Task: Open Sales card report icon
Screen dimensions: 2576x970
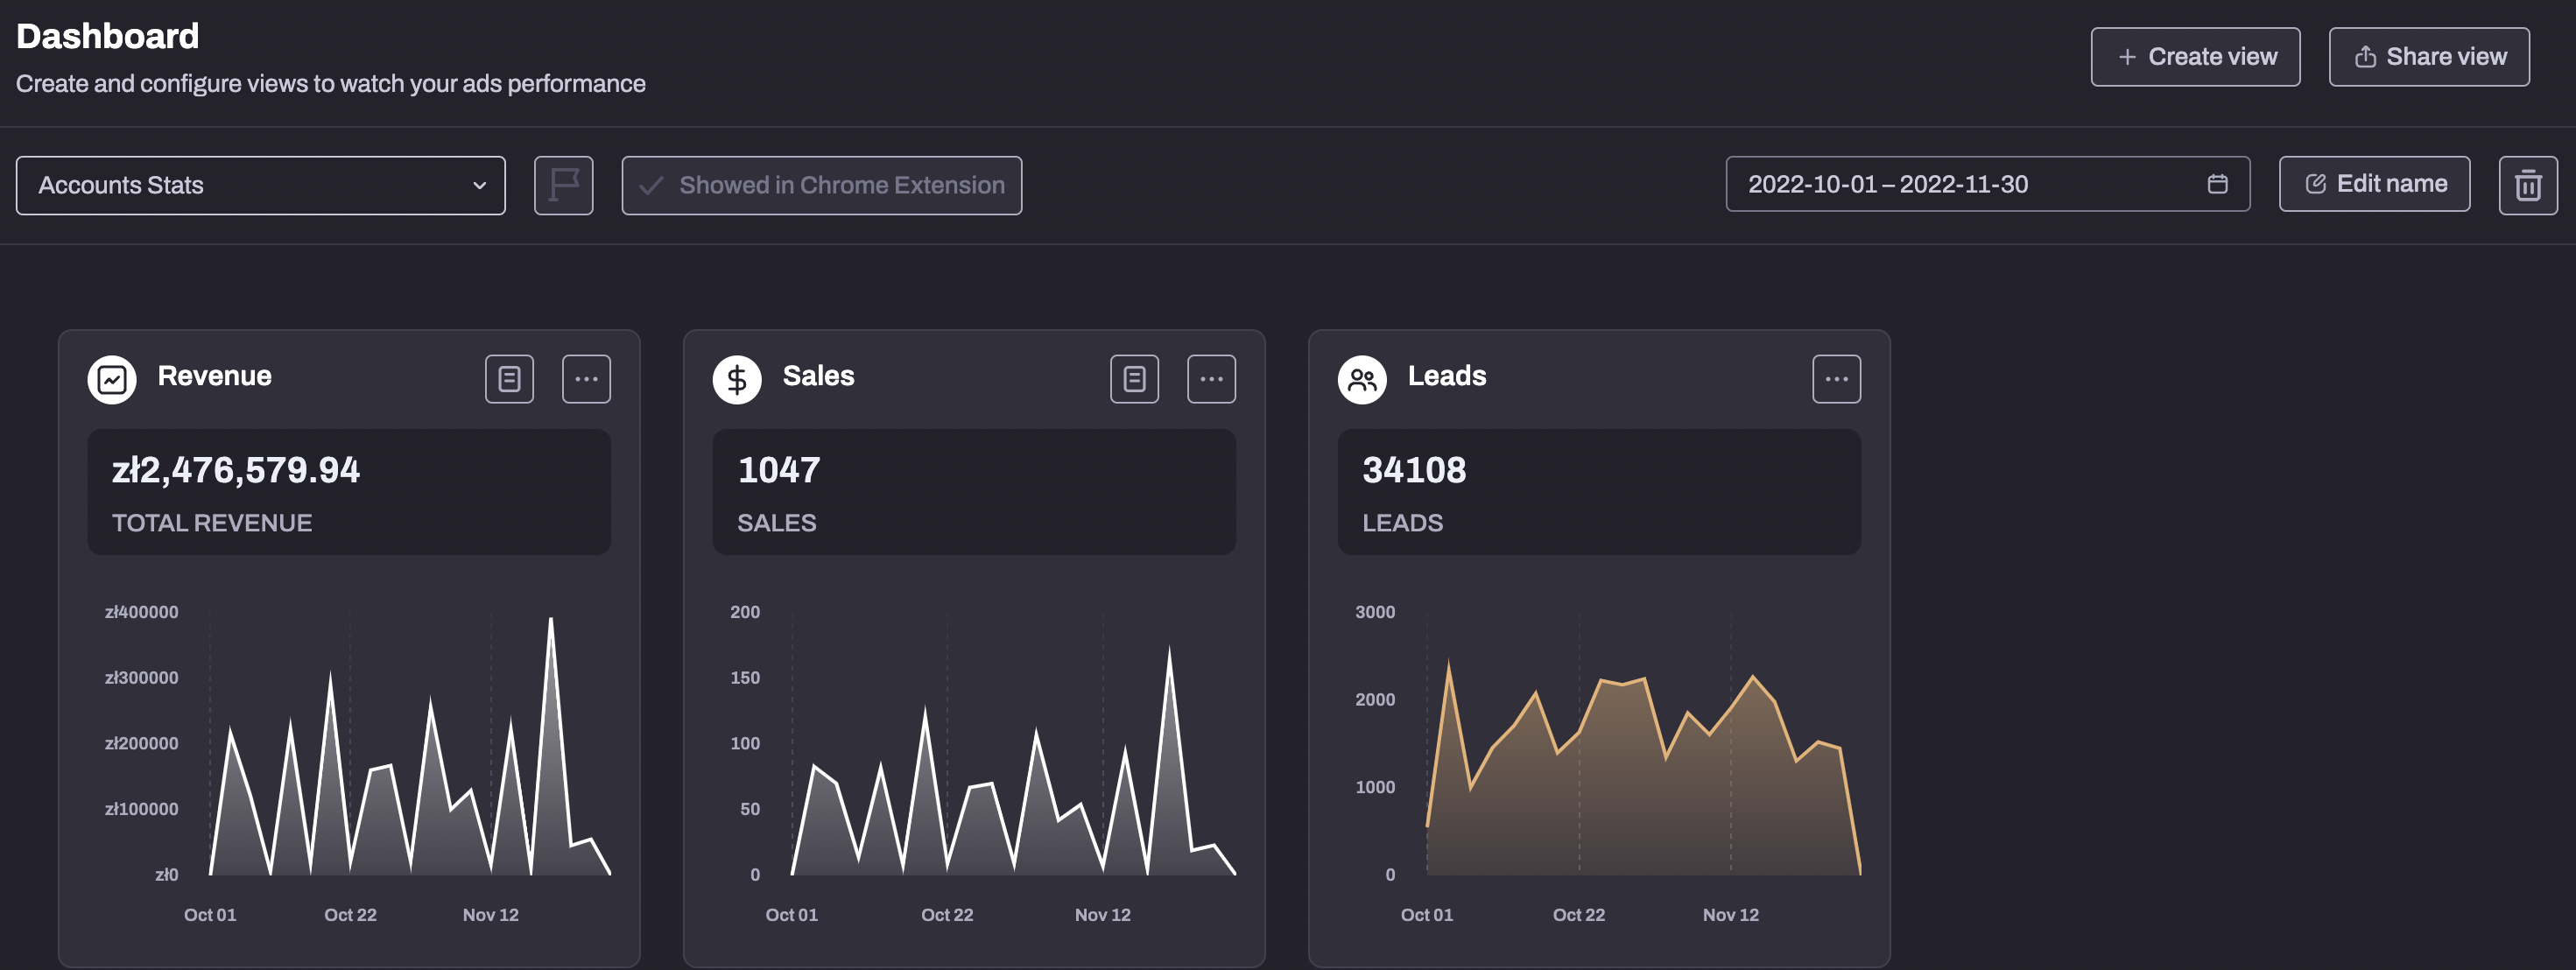Action: click(x=1134, y=379)
